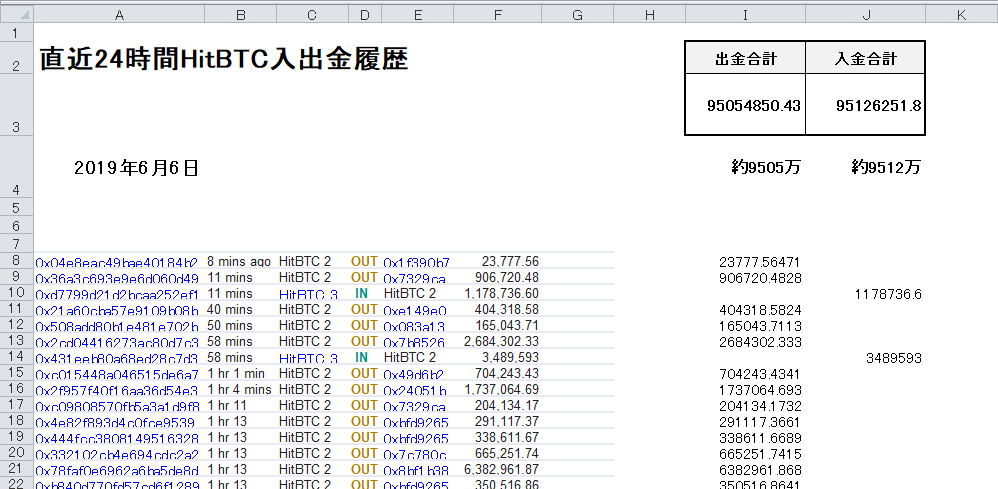Select cell 約9505万

[766, 167]
